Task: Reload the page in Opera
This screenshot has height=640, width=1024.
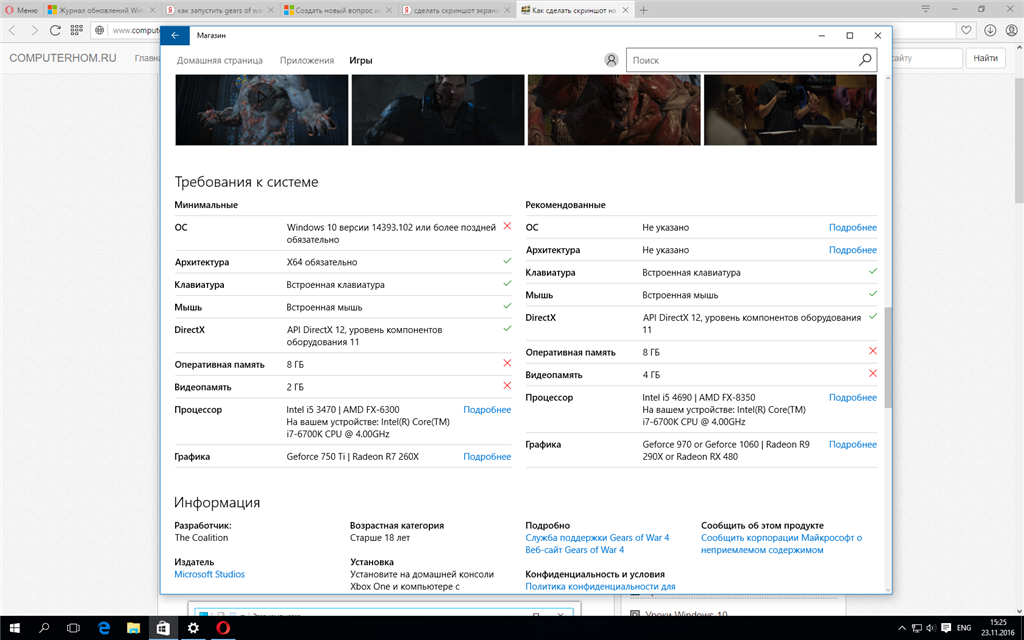Action: [x=56, y=30]
